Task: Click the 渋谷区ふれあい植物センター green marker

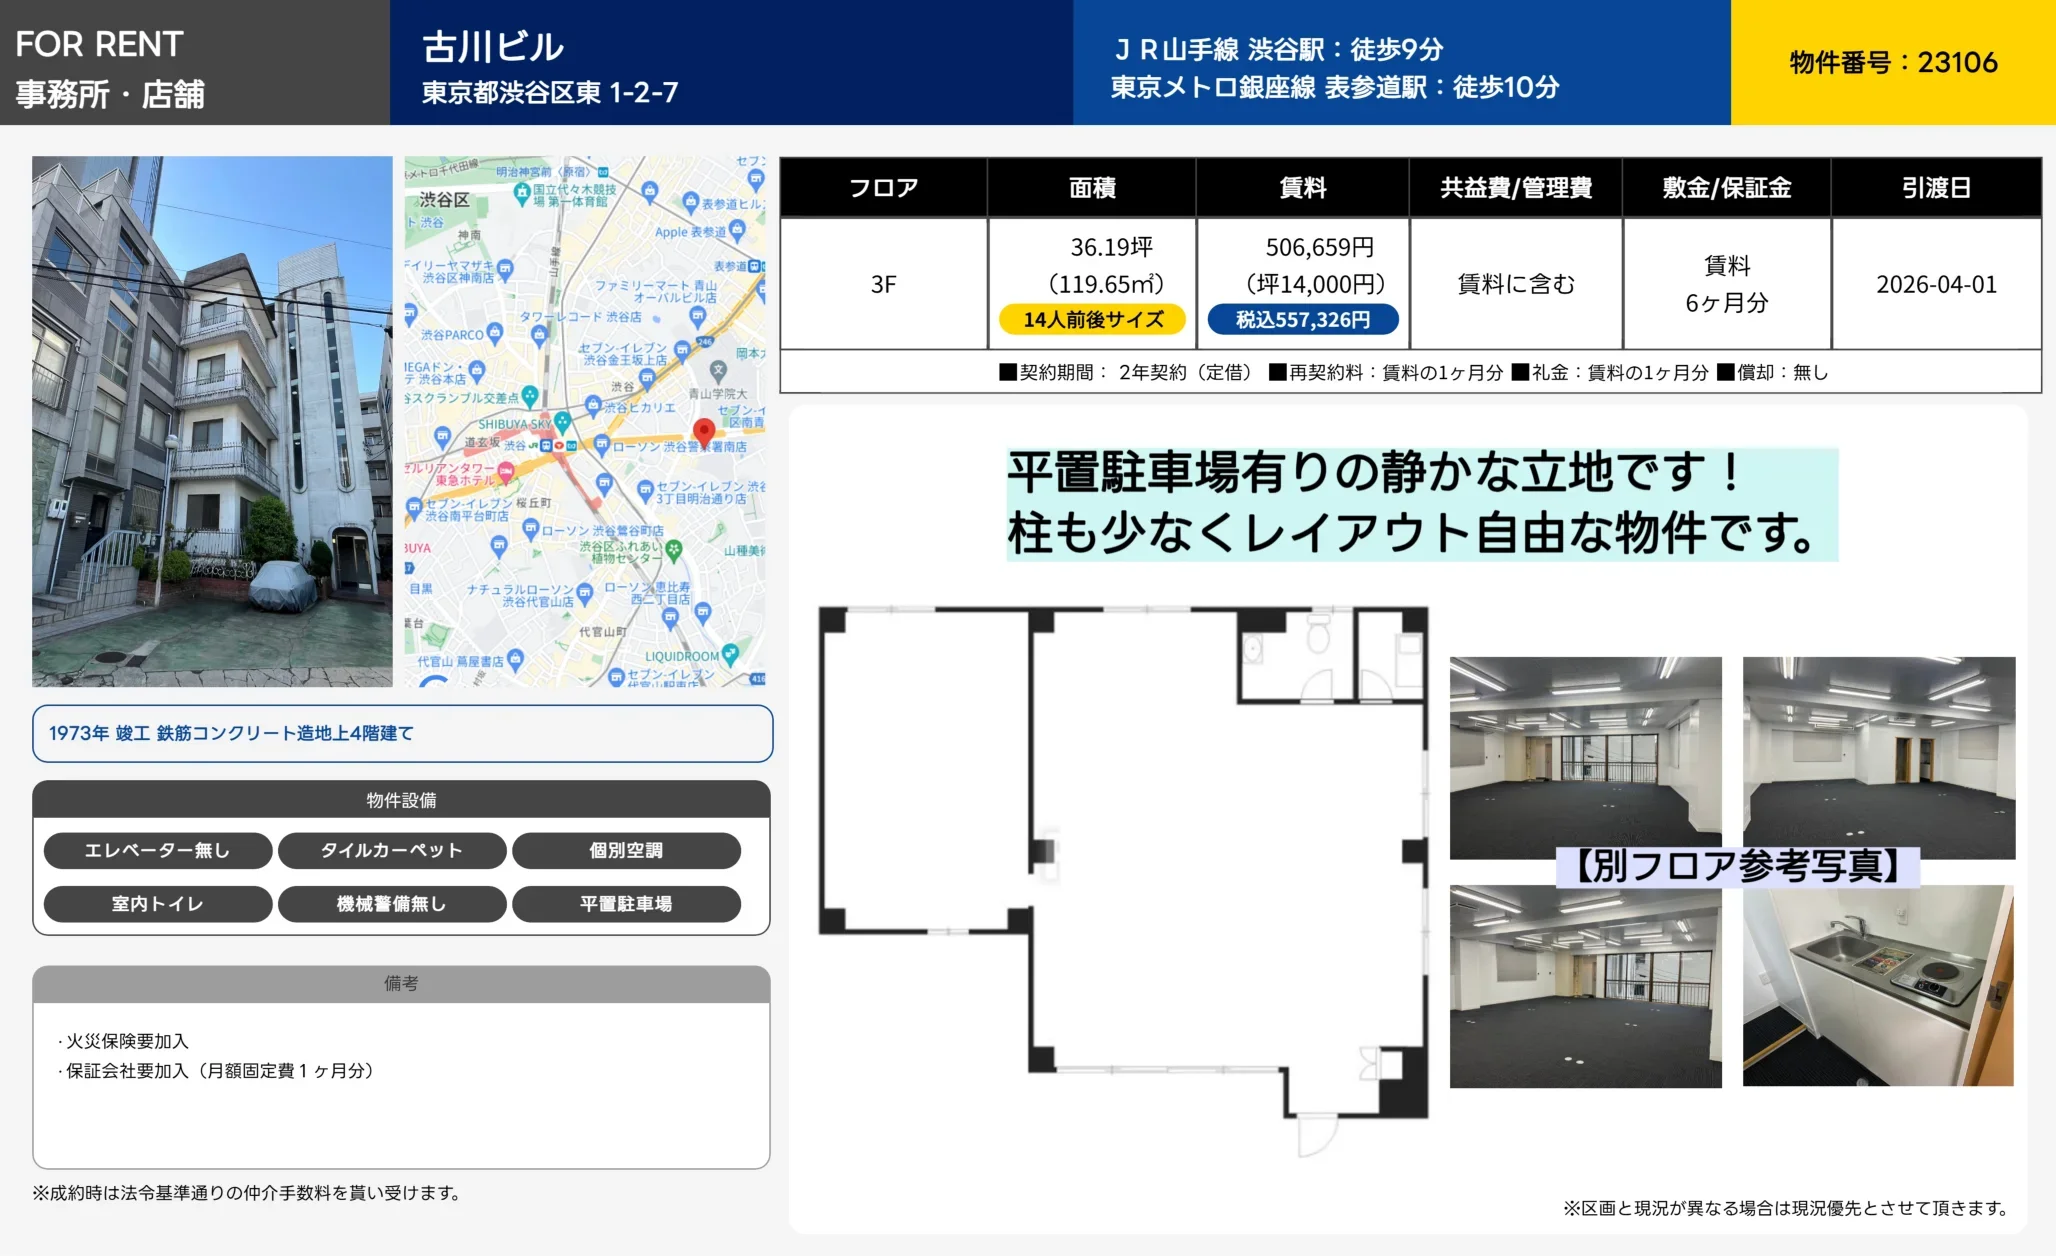Action: tap(674, 549)
